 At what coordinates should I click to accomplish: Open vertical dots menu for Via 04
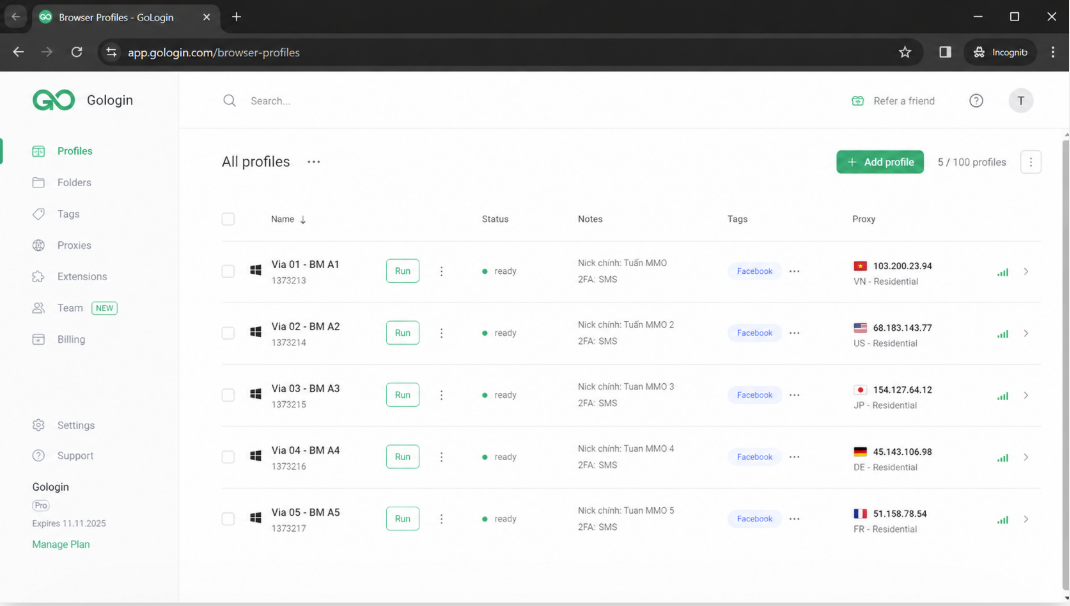442,457
